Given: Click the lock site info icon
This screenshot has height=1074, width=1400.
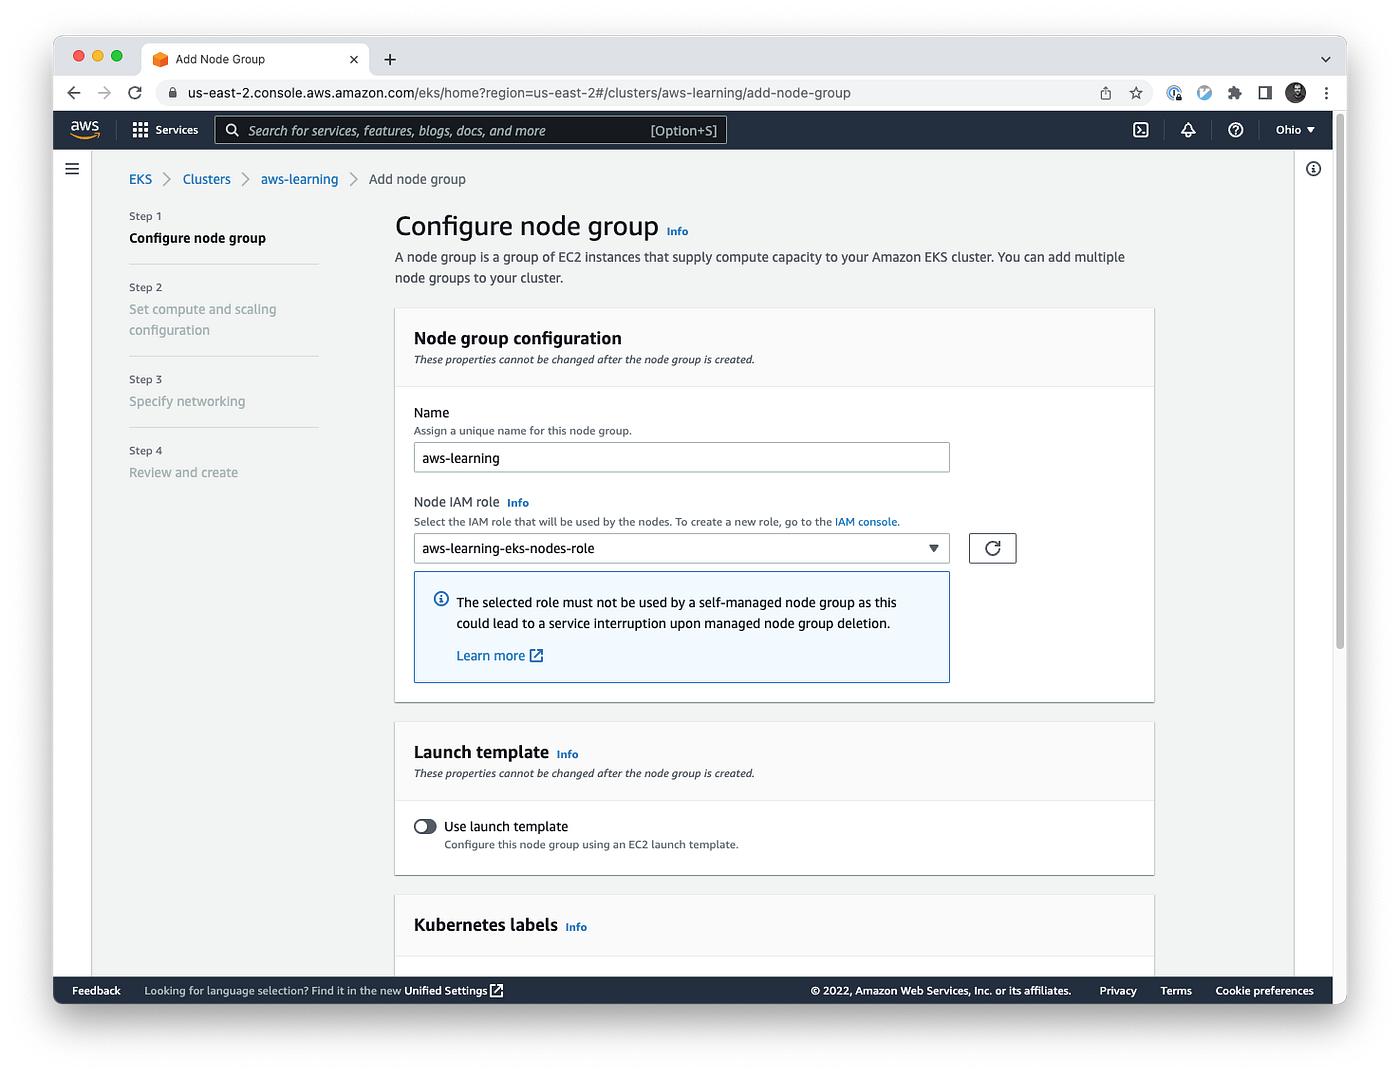Looking at the screenshot, I should (x=173, y=93).
